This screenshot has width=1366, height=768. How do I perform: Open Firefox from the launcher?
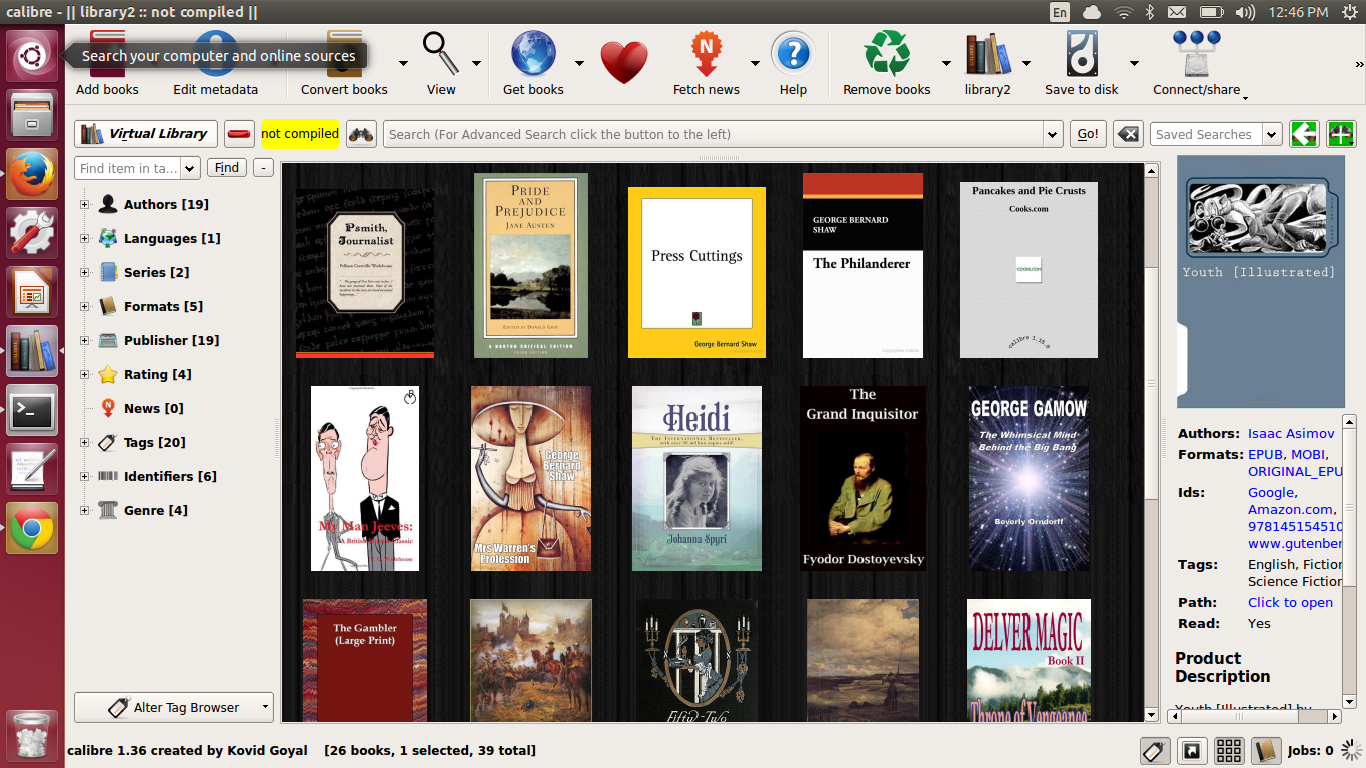(x=32, y=174)
